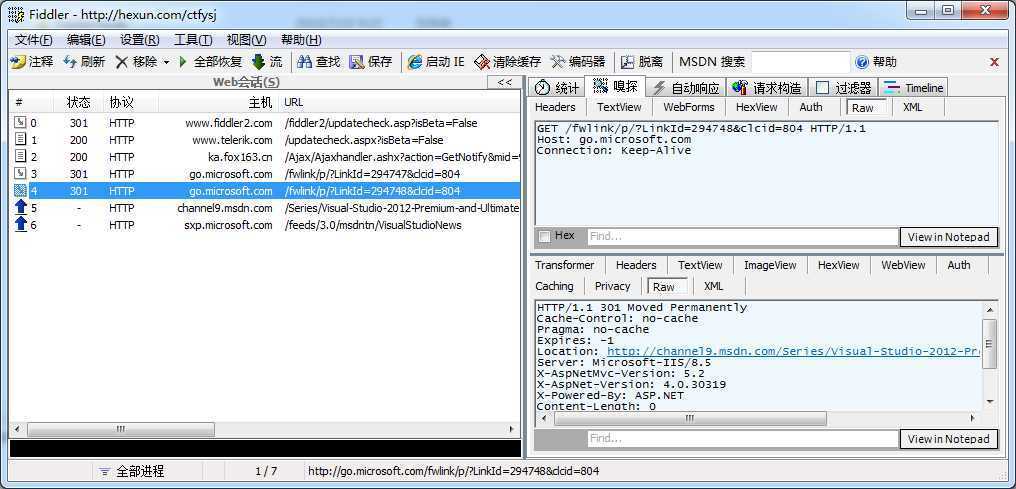Open the 工具(T) menu
The height and width of the screenshot is (489, 1016).
click(x=193, y=40)
